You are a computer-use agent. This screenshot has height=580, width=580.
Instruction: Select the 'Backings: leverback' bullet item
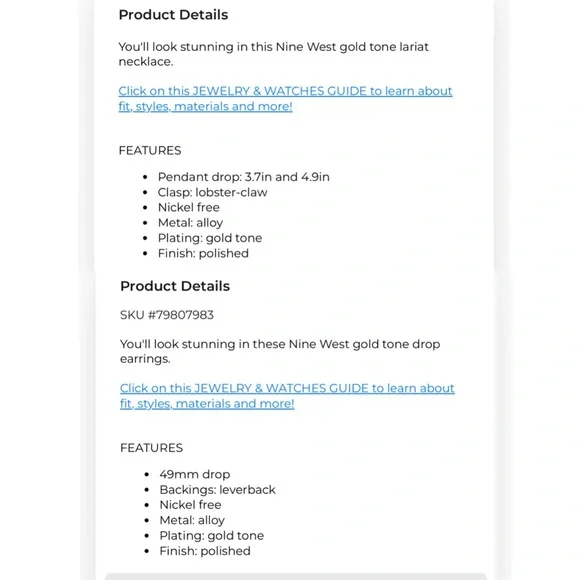click(218, 490)
